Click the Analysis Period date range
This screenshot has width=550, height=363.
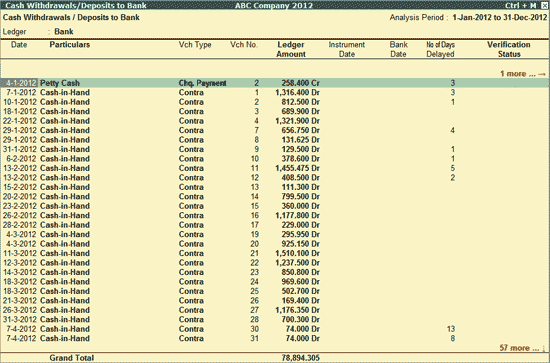pos(499,18)
